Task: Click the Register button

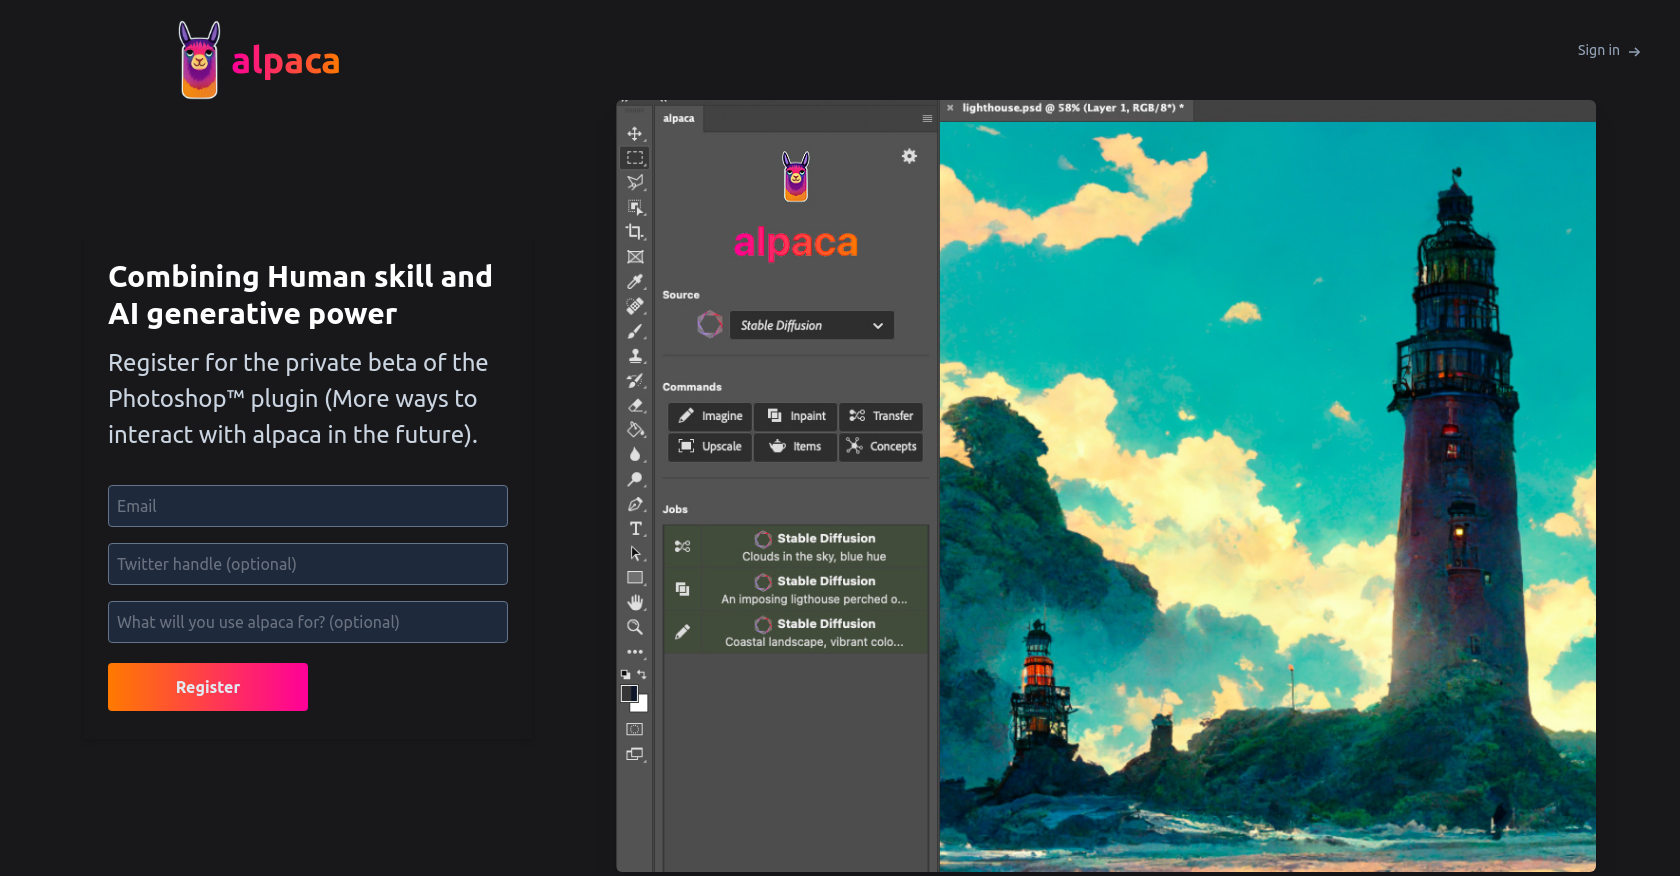Action: point(208,687)
